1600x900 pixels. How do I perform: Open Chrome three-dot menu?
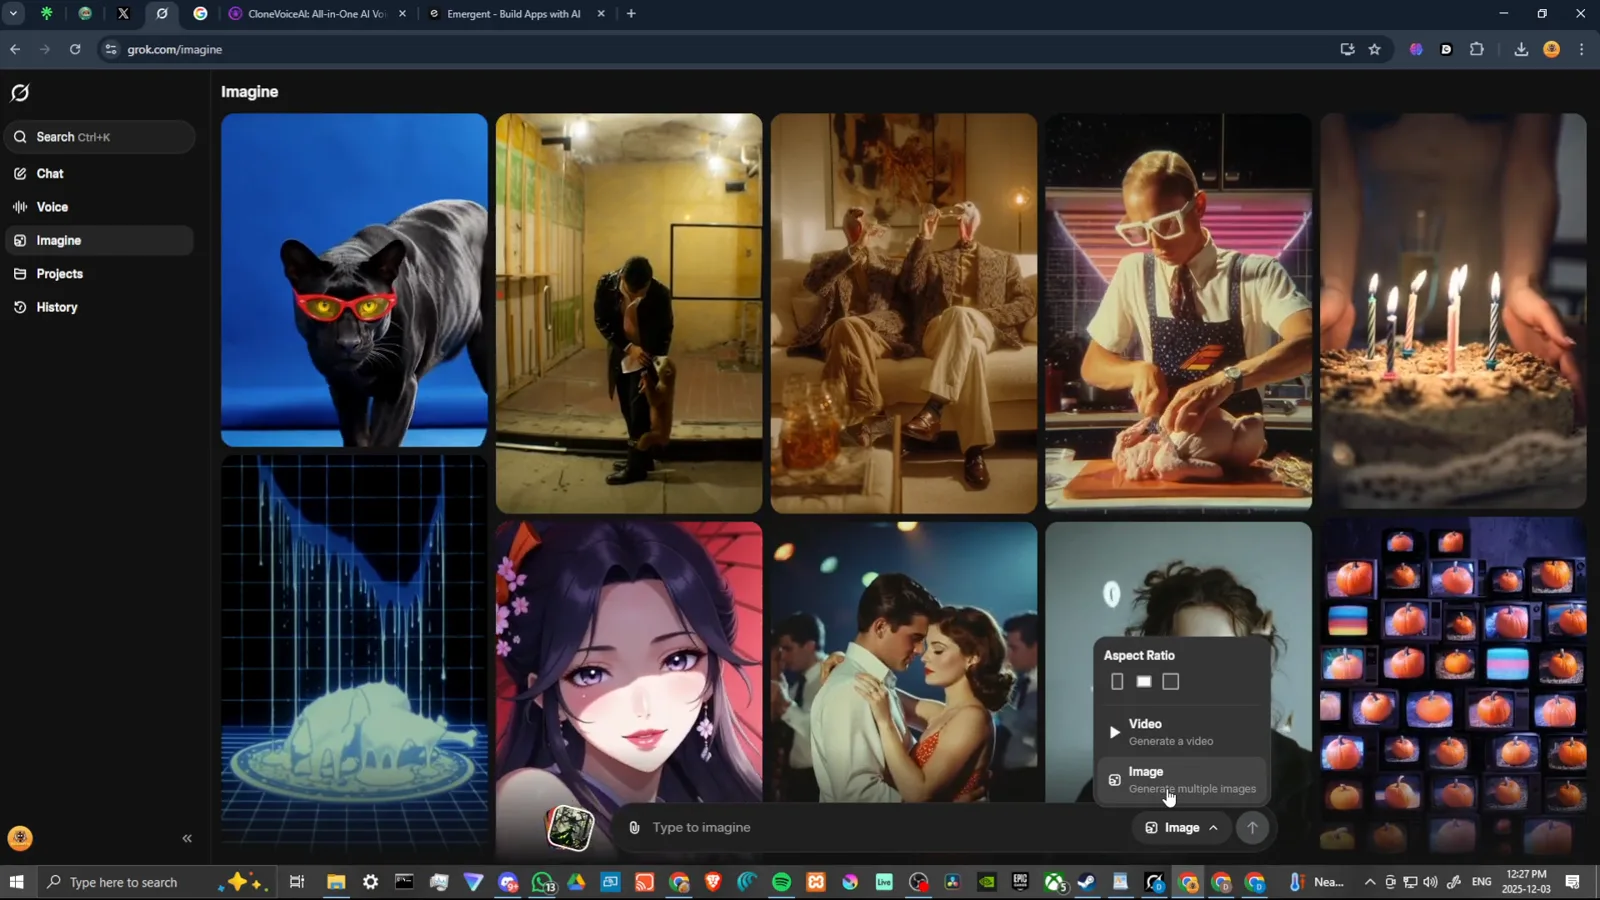1581,49
